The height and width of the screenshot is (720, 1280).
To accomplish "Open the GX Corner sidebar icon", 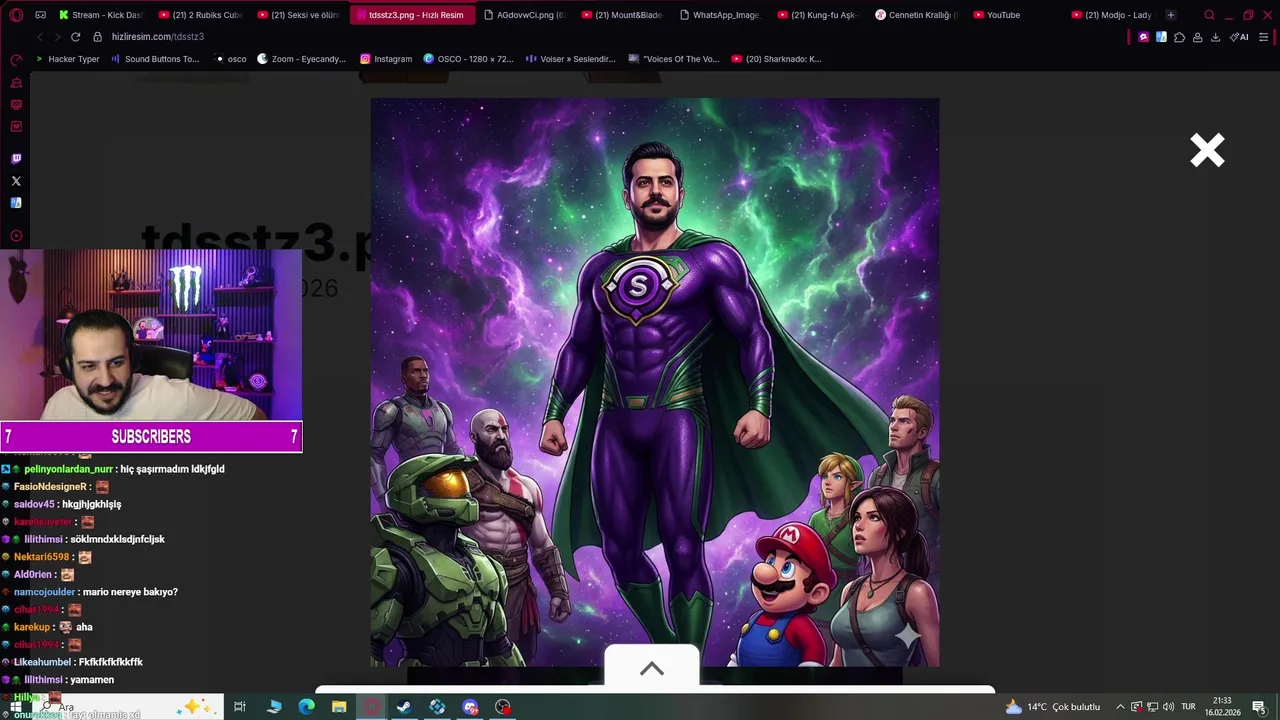I will [16, 105].
